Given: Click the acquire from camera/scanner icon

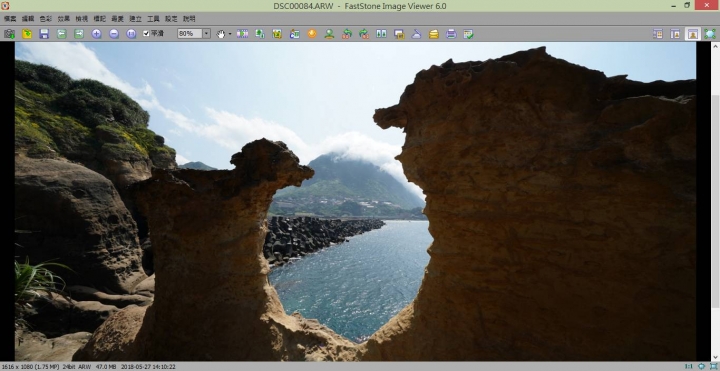Looking at the screenshot, I should click(9, 34).
